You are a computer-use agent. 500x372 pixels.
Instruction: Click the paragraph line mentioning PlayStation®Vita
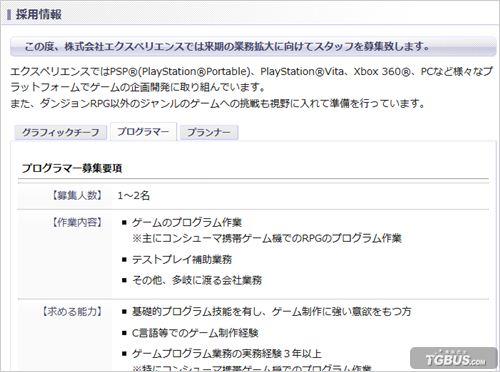click(251, 71)
